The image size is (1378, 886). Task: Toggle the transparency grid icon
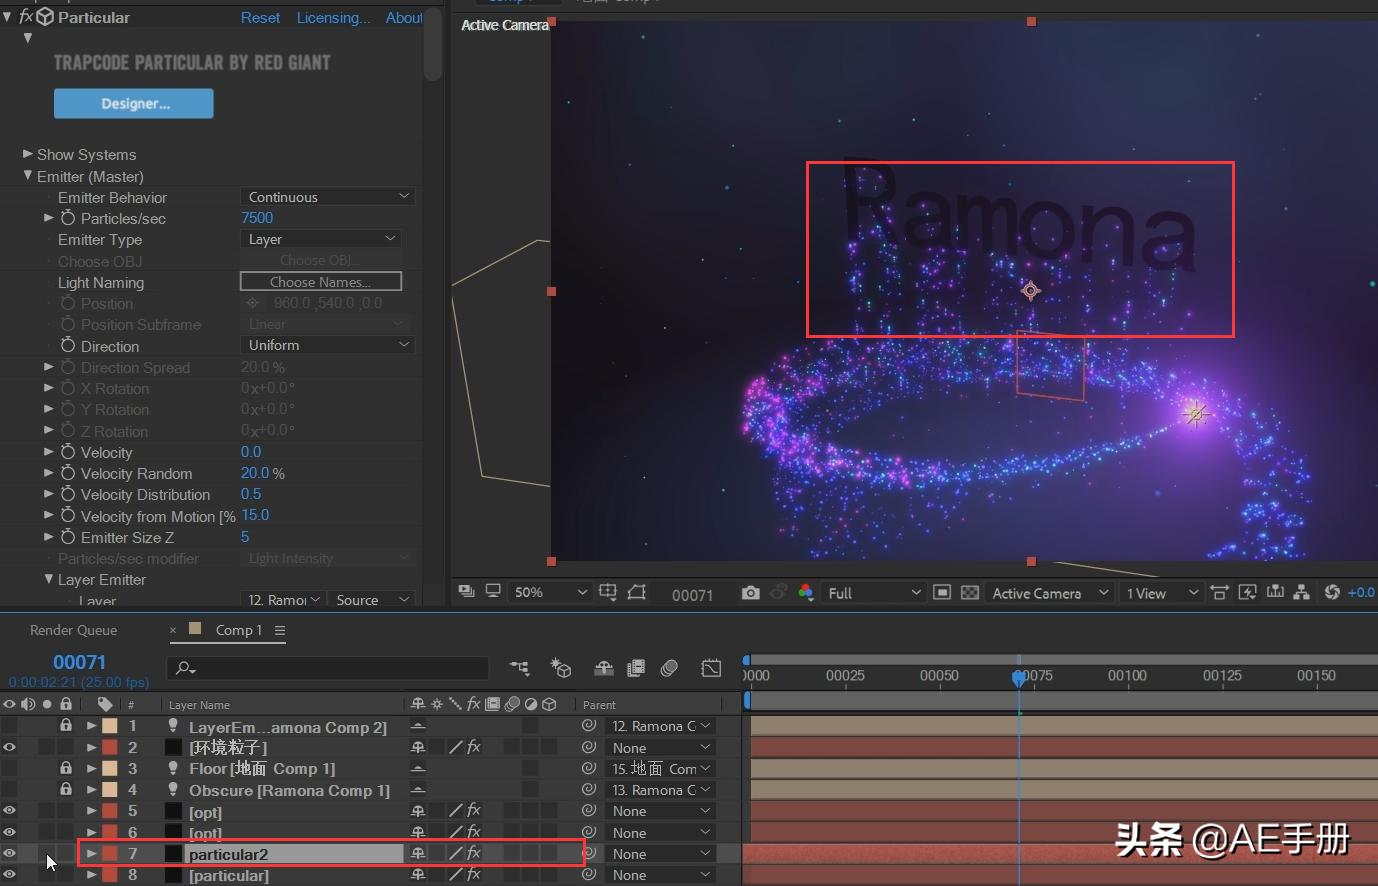tap(969, 593)
